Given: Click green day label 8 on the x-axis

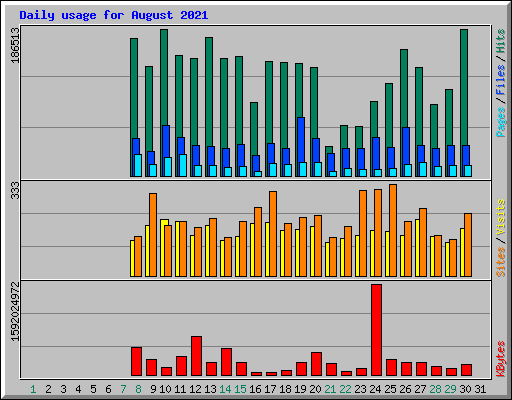Looking at the screenshot, I should 138,389.
